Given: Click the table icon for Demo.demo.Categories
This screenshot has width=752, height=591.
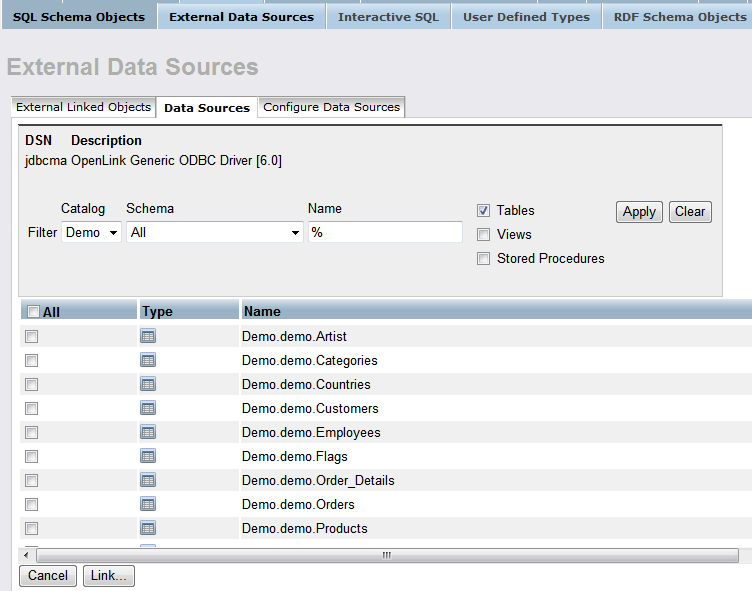Looking at the screenshot, I should pyautogui.click(x=148, y=360).
